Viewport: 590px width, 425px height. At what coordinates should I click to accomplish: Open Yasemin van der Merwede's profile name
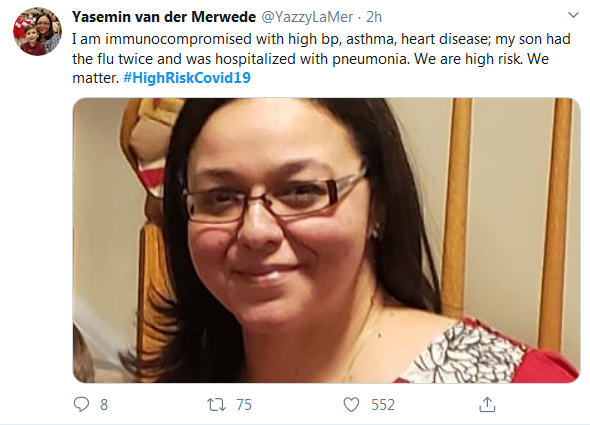pos(164,17)
